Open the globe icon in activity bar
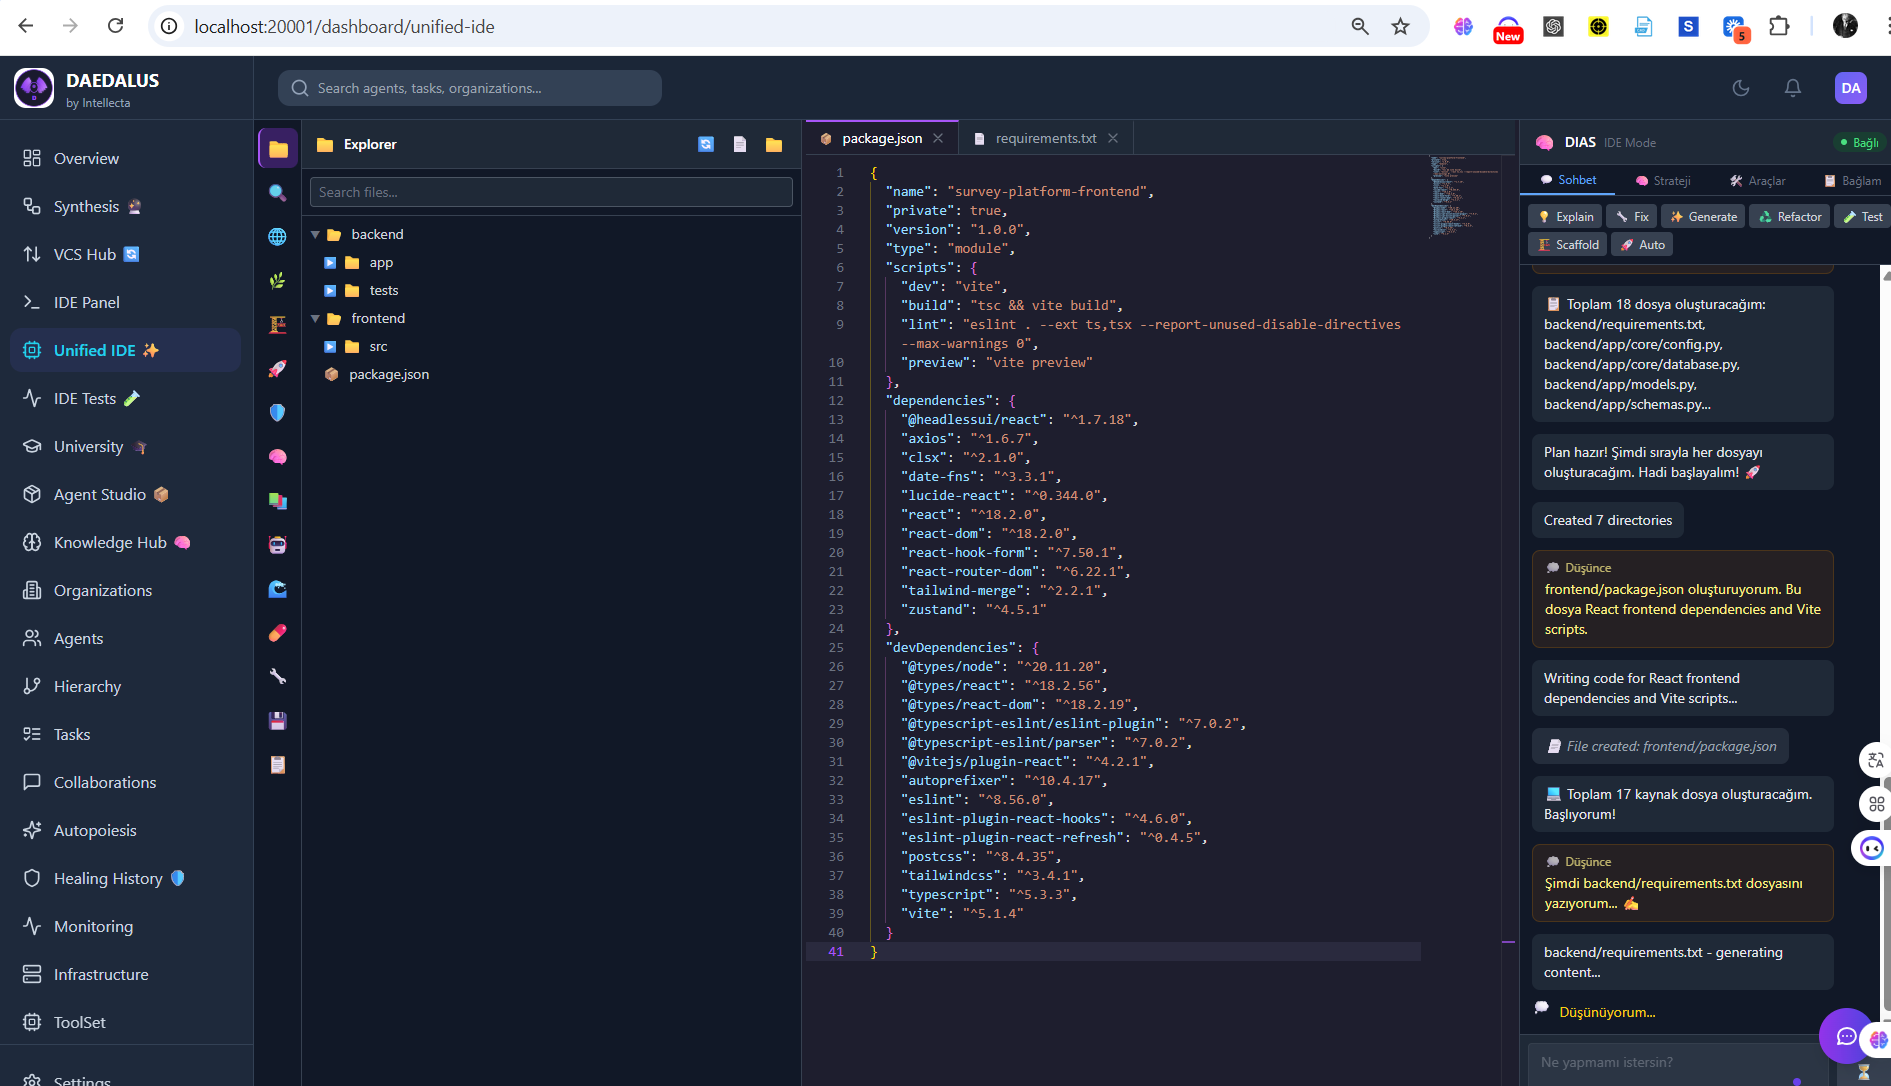Viewport: 1891px width, 1086px height. [x=278, y=237]
